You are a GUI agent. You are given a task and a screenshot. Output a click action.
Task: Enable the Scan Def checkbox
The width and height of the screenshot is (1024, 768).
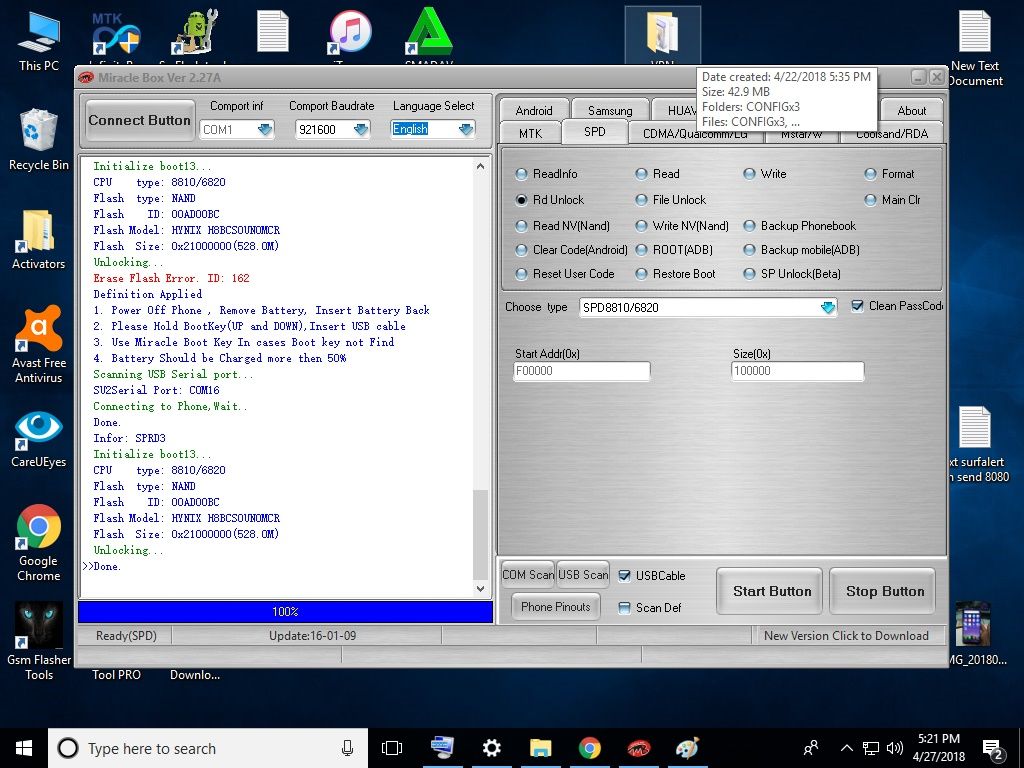point(624,608)
